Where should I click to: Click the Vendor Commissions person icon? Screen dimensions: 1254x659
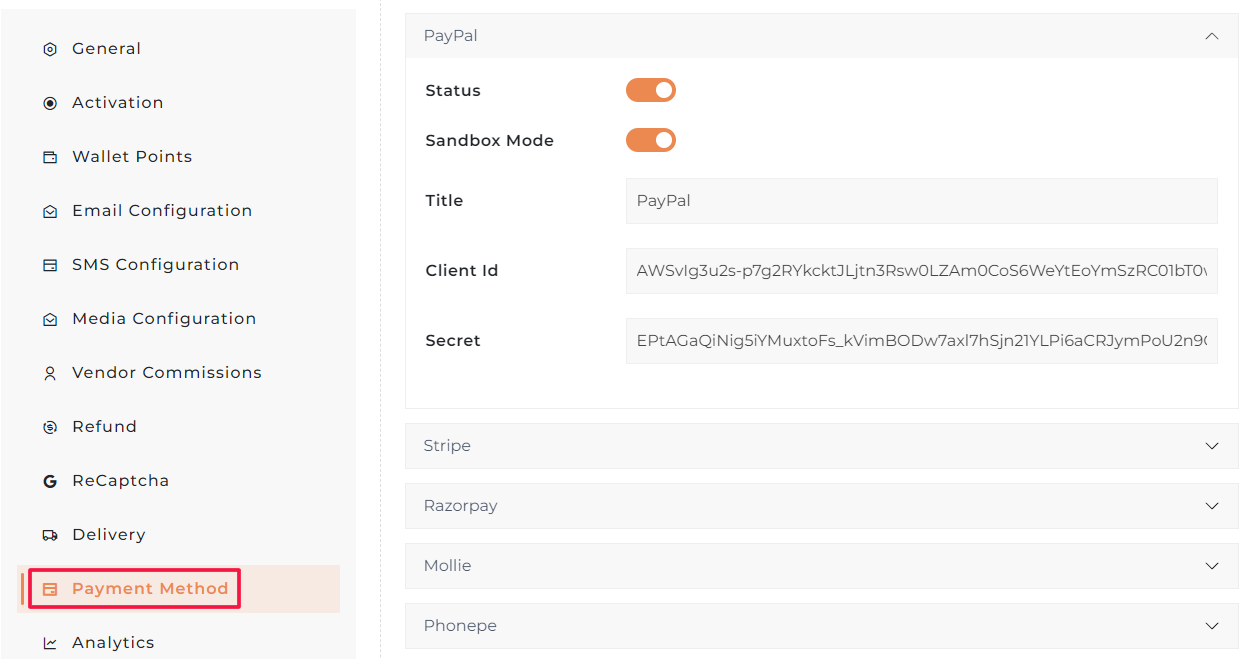point(50,373)
